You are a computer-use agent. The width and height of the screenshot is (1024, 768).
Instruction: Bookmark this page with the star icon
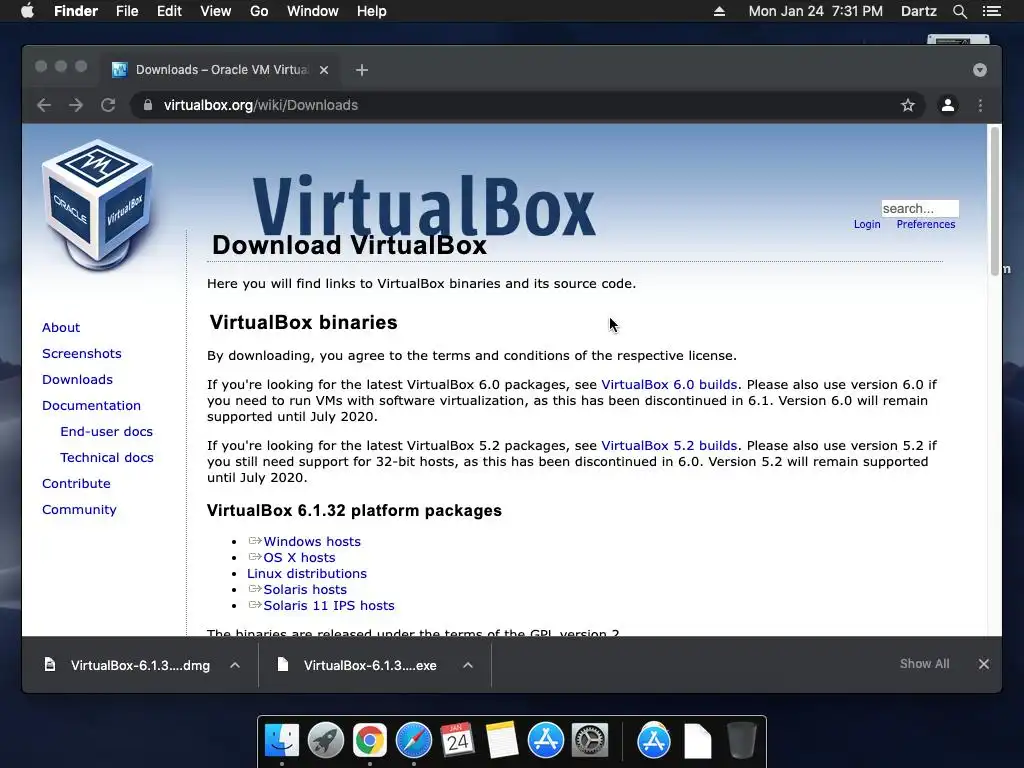908,105
